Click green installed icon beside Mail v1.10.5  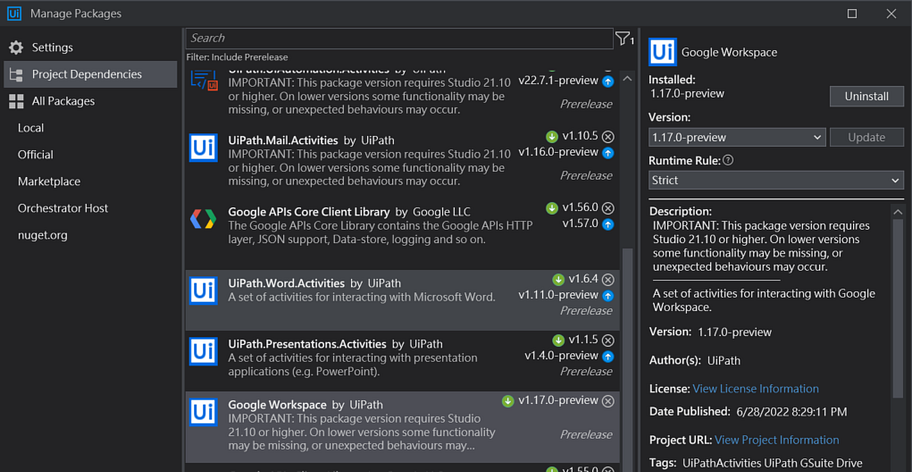(552, 137)
